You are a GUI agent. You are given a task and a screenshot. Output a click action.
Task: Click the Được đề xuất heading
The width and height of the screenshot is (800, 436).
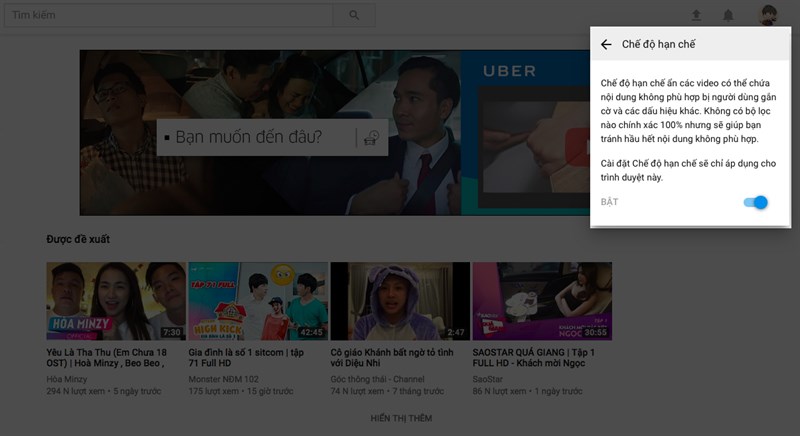coord(78,239)
